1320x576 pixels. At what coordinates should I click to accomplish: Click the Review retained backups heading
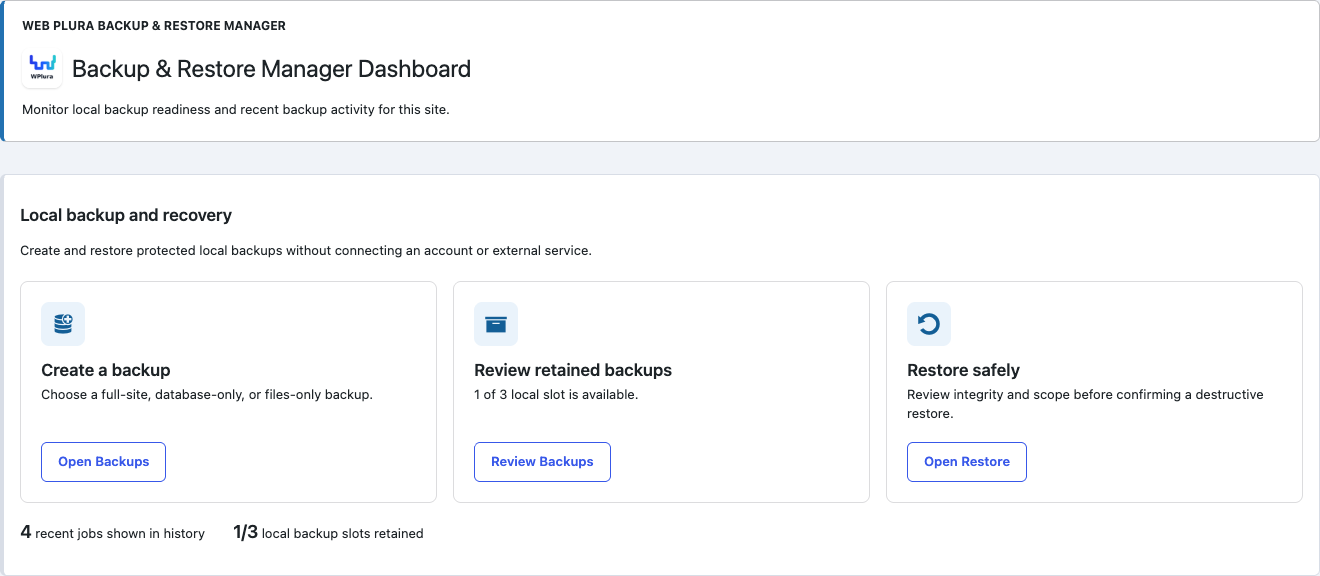(x=573, y=370)
